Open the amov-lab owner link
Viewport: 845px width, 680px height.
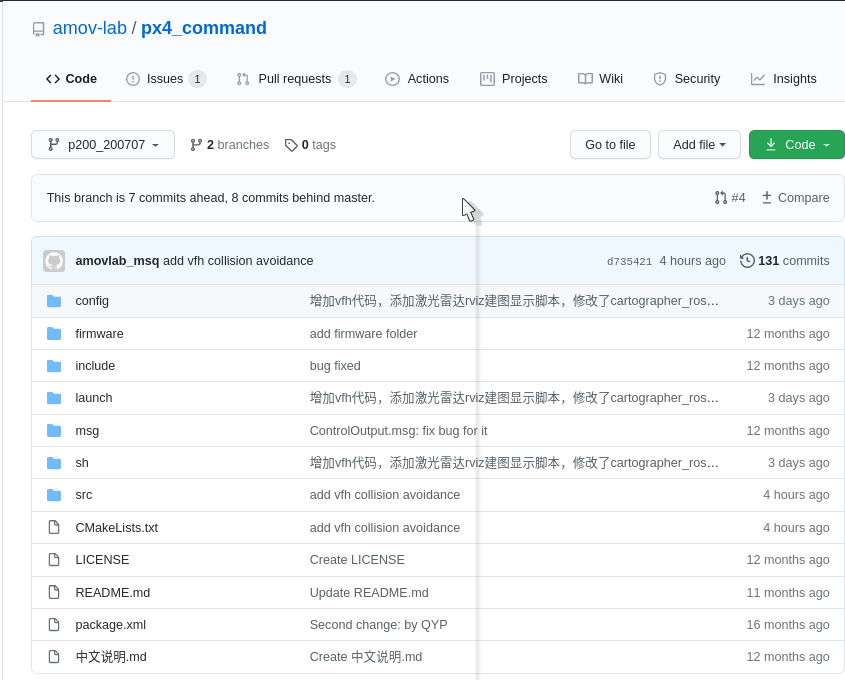(x=89, y=28)
